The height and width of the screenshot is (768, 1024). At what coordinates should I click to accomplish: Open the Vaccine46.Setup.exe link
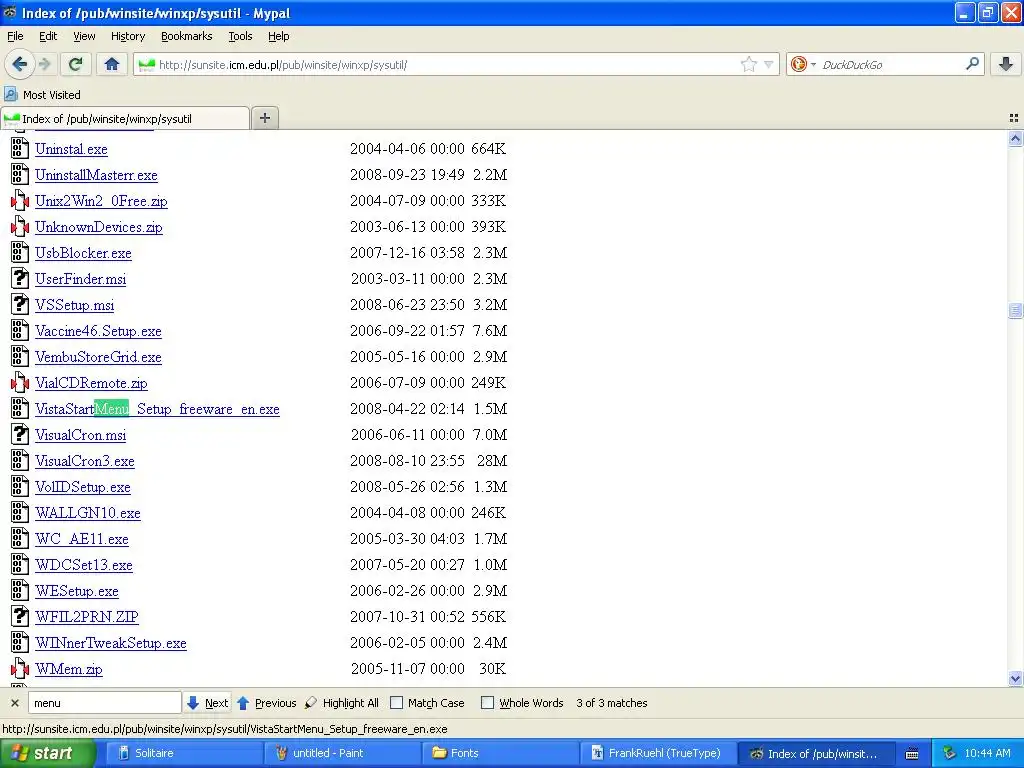tap(98, 331)
